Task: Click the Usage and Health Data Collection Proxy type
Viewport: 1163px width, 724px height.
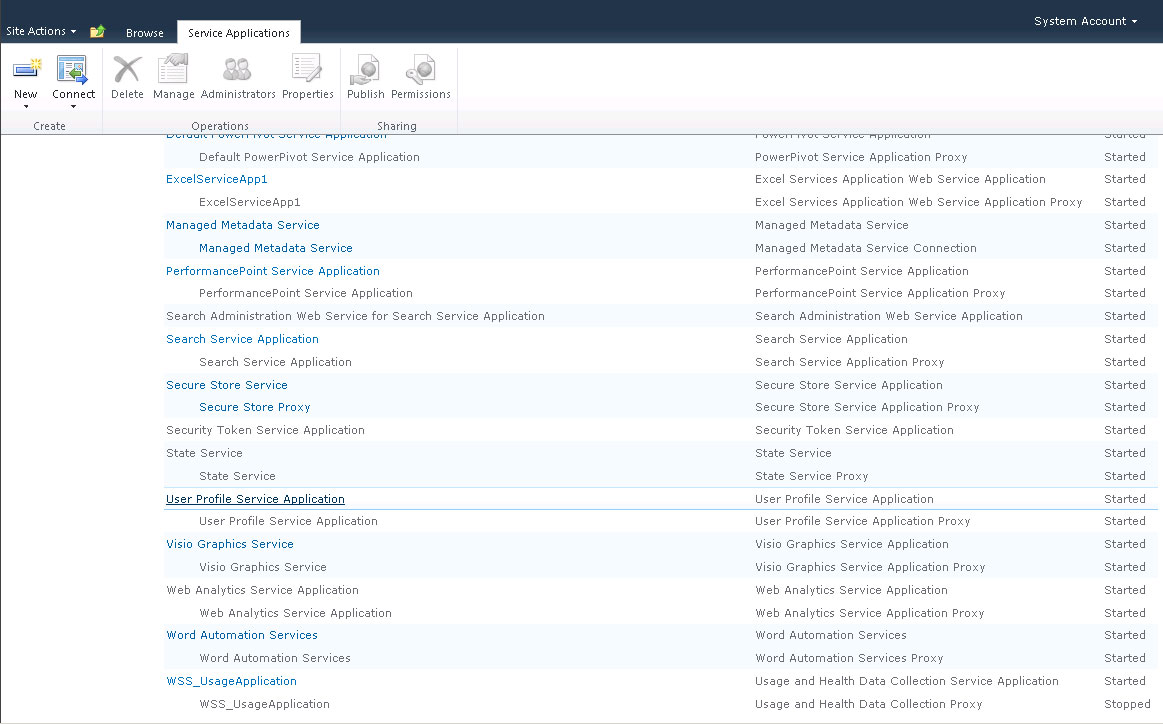Action: pos(868,704)
